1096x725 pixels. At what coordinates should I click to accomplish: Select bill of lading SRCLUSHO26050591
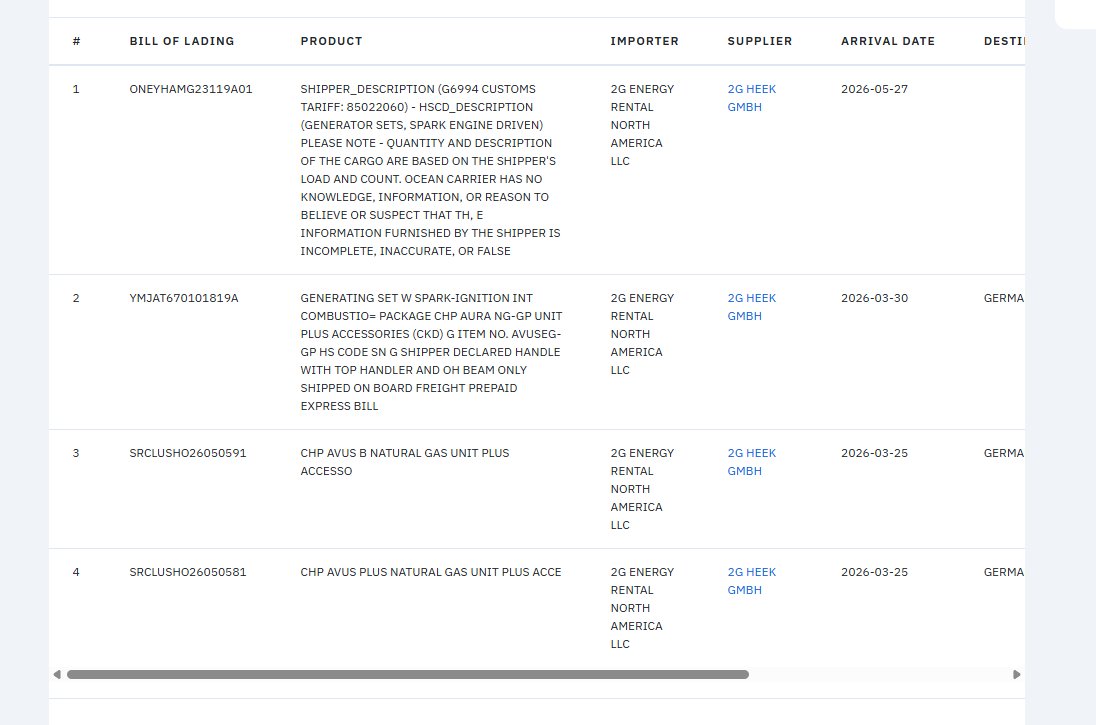coord(188,453)
